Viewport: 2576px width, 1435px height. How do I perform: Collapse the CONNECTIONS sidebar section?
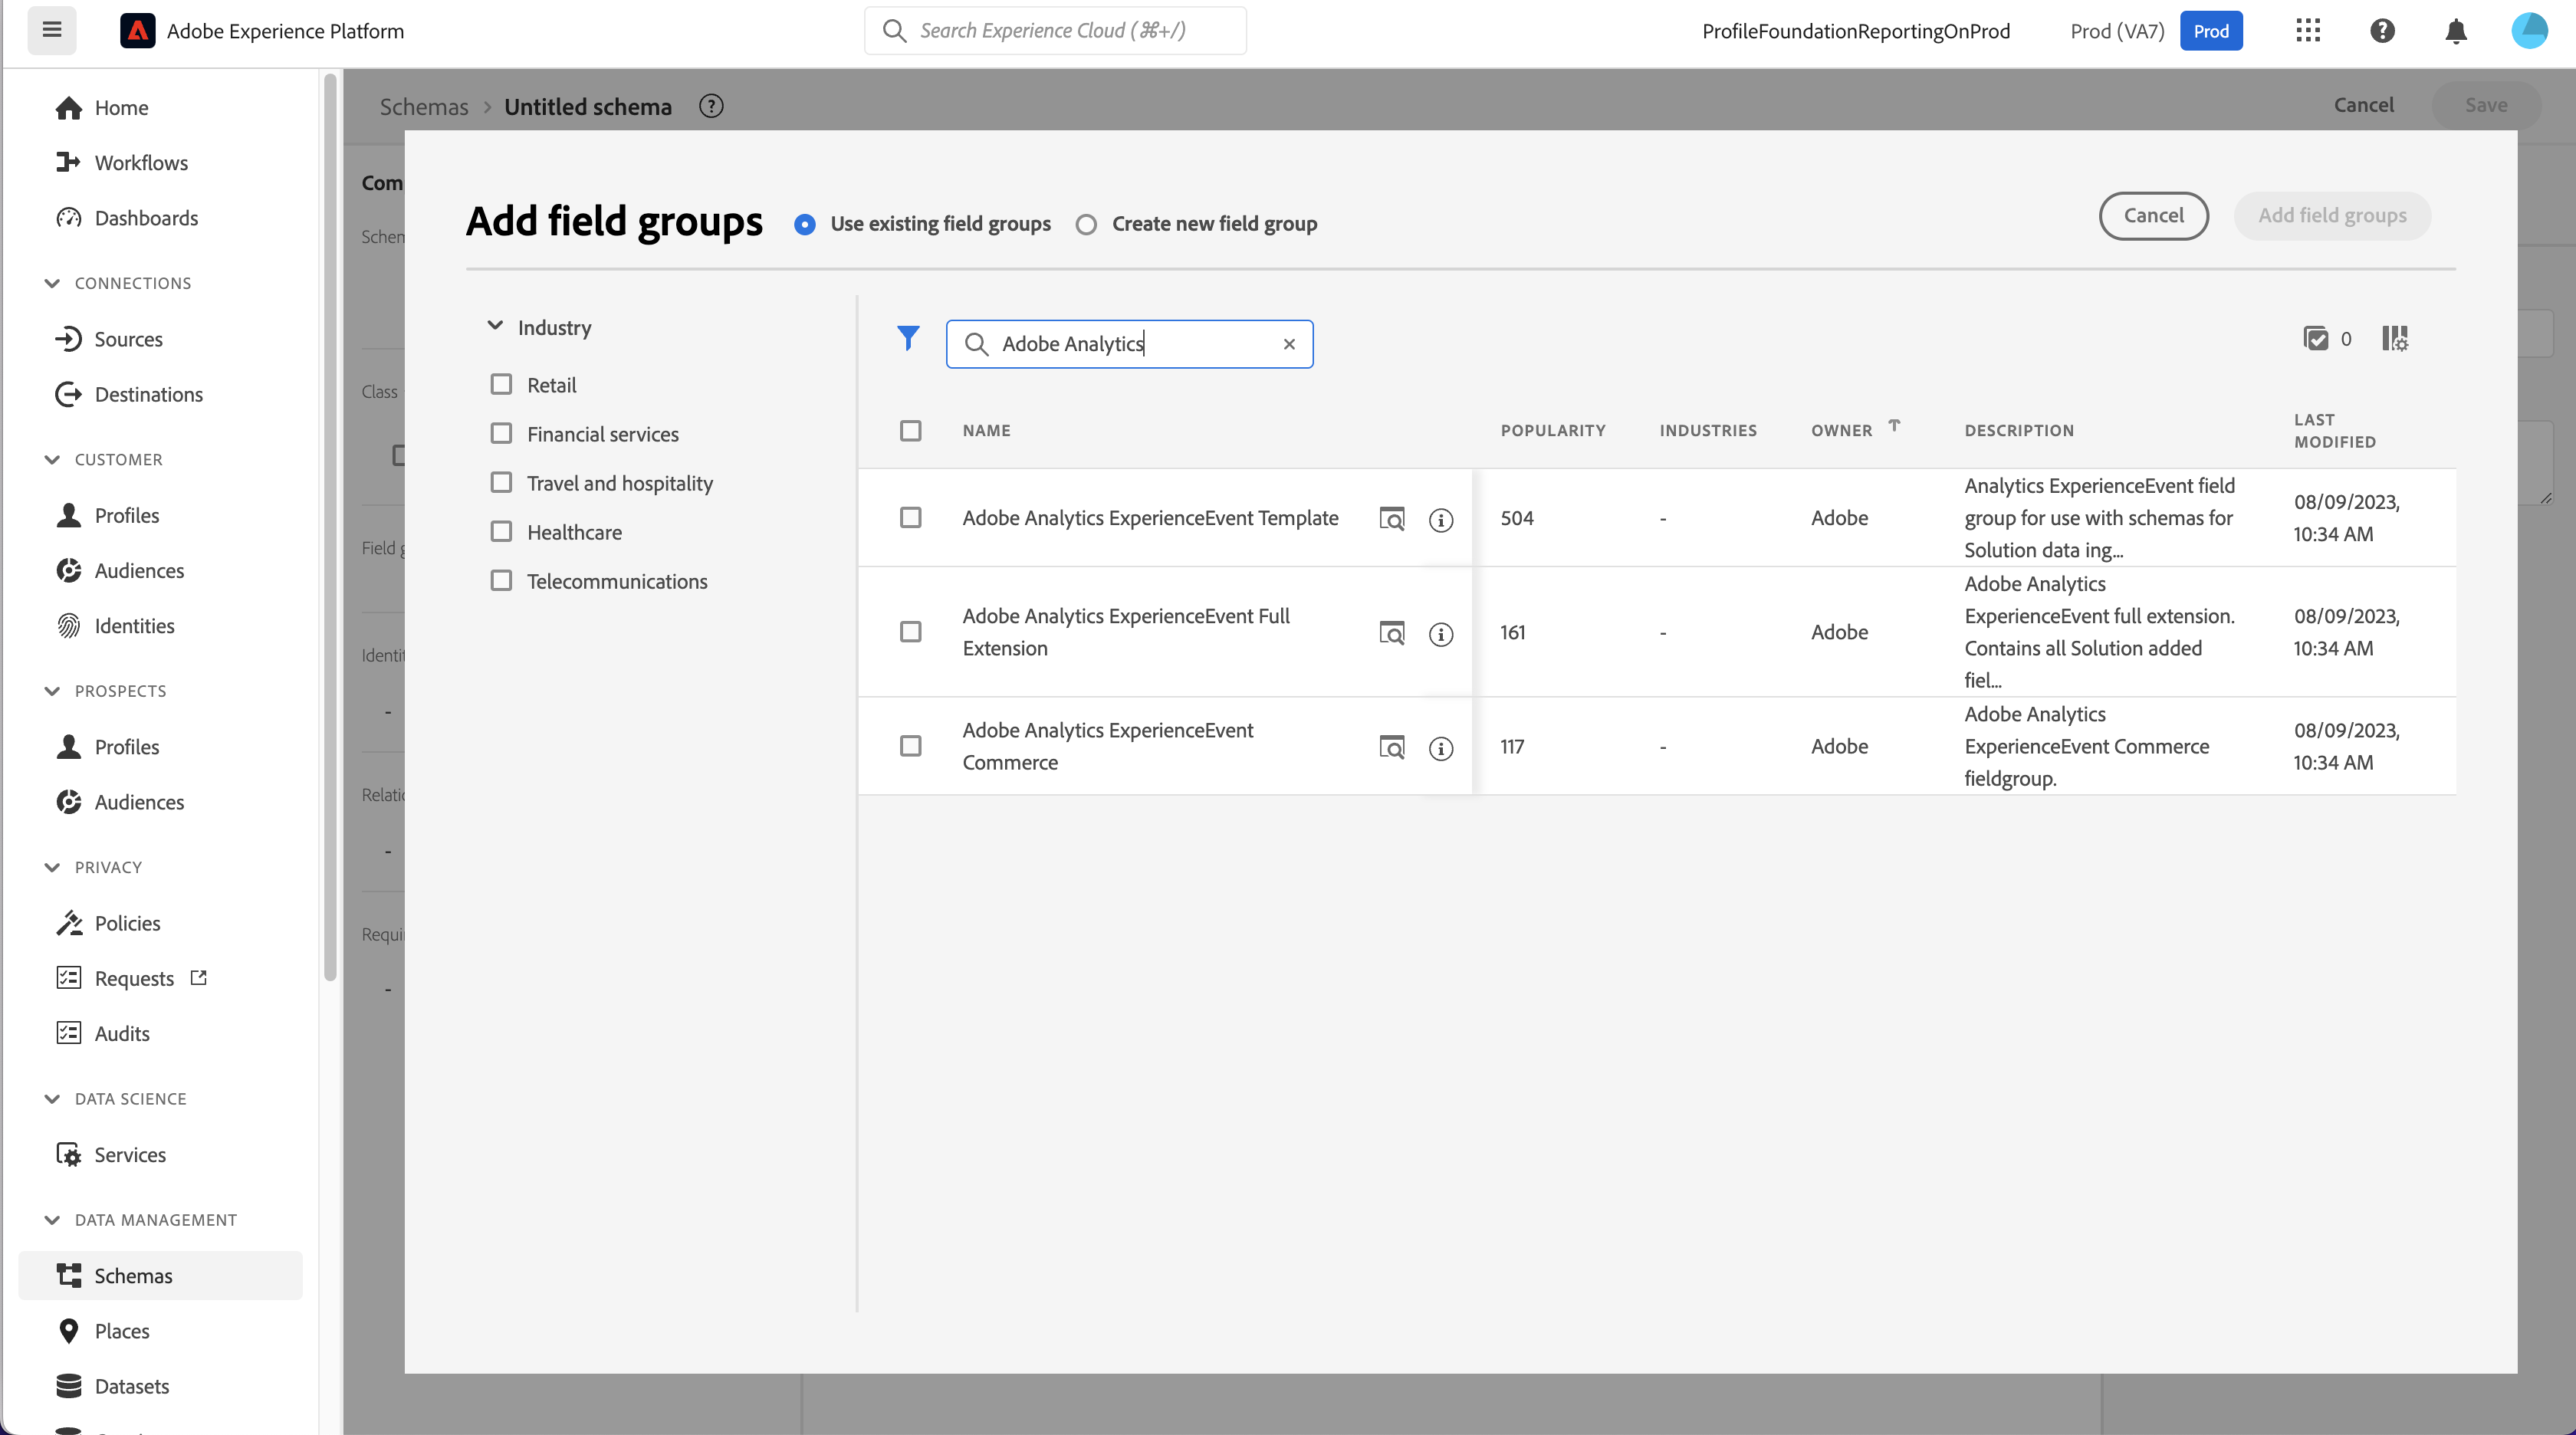[52, 283]
